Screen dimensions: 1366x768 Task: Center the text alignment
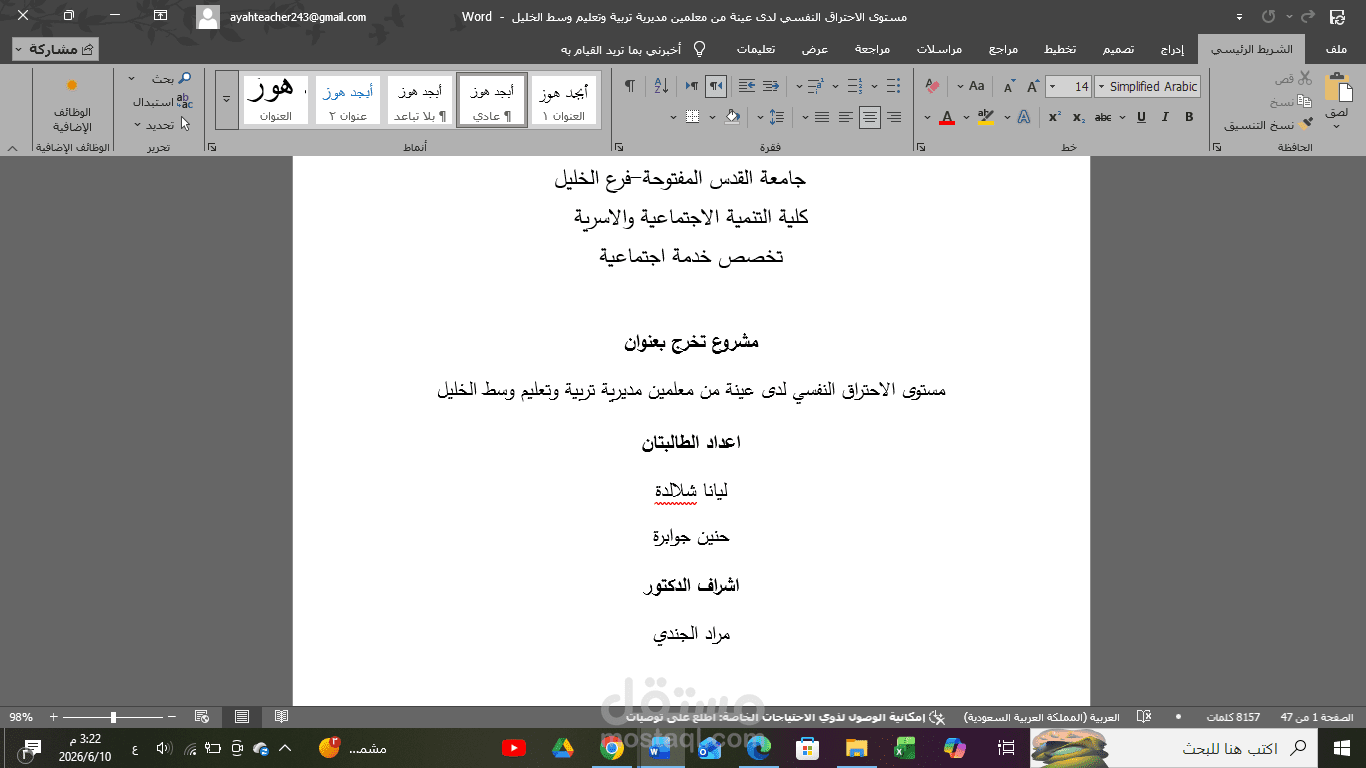click(870, 117)
